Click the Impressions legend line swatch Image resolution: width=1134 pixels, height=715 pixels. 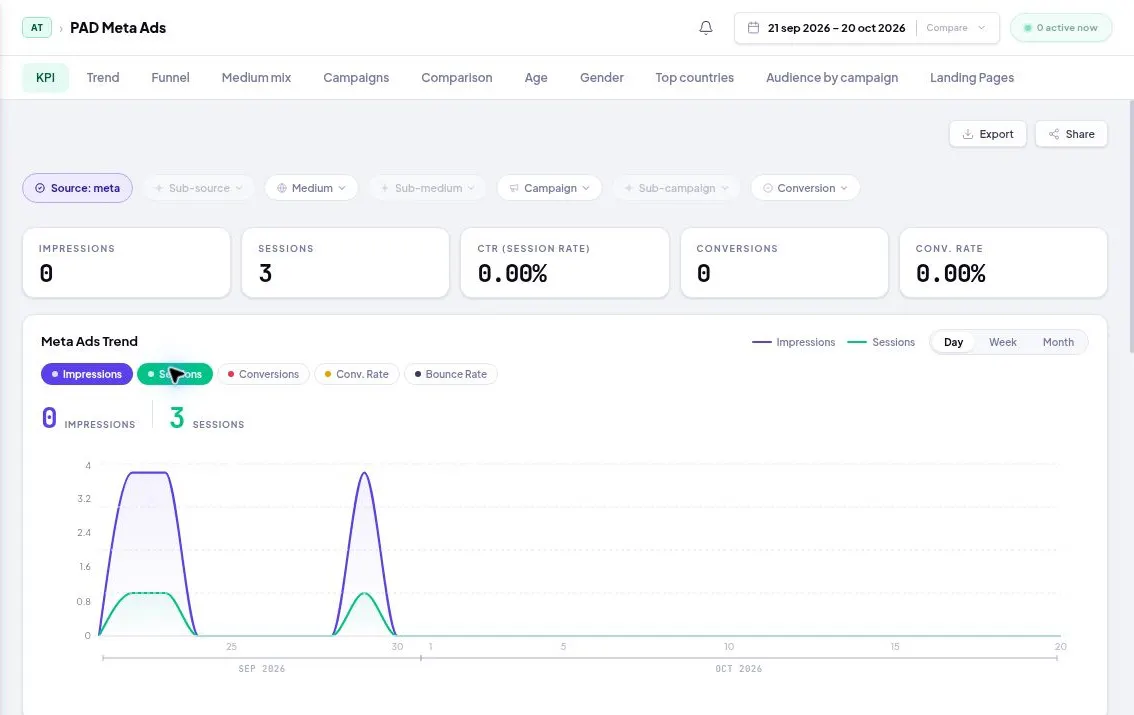click(x=762, y=342)
